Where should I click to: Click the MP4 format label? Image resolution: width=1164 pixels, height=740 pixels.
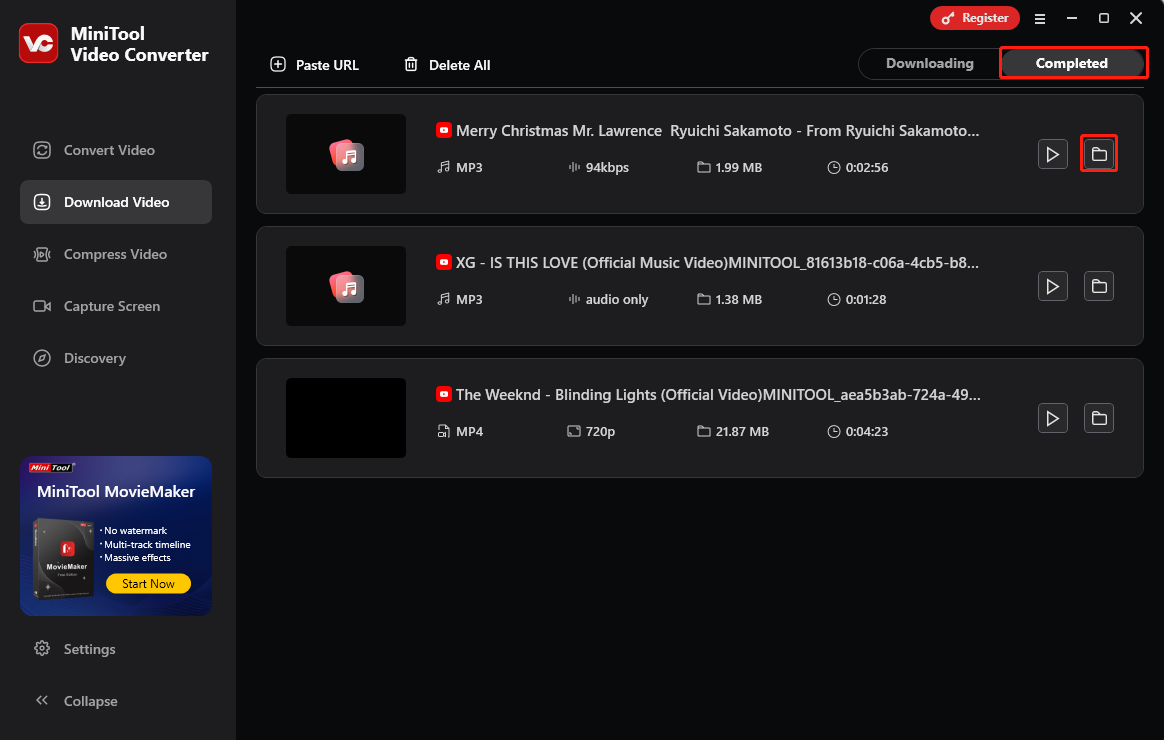coord(469,432)
